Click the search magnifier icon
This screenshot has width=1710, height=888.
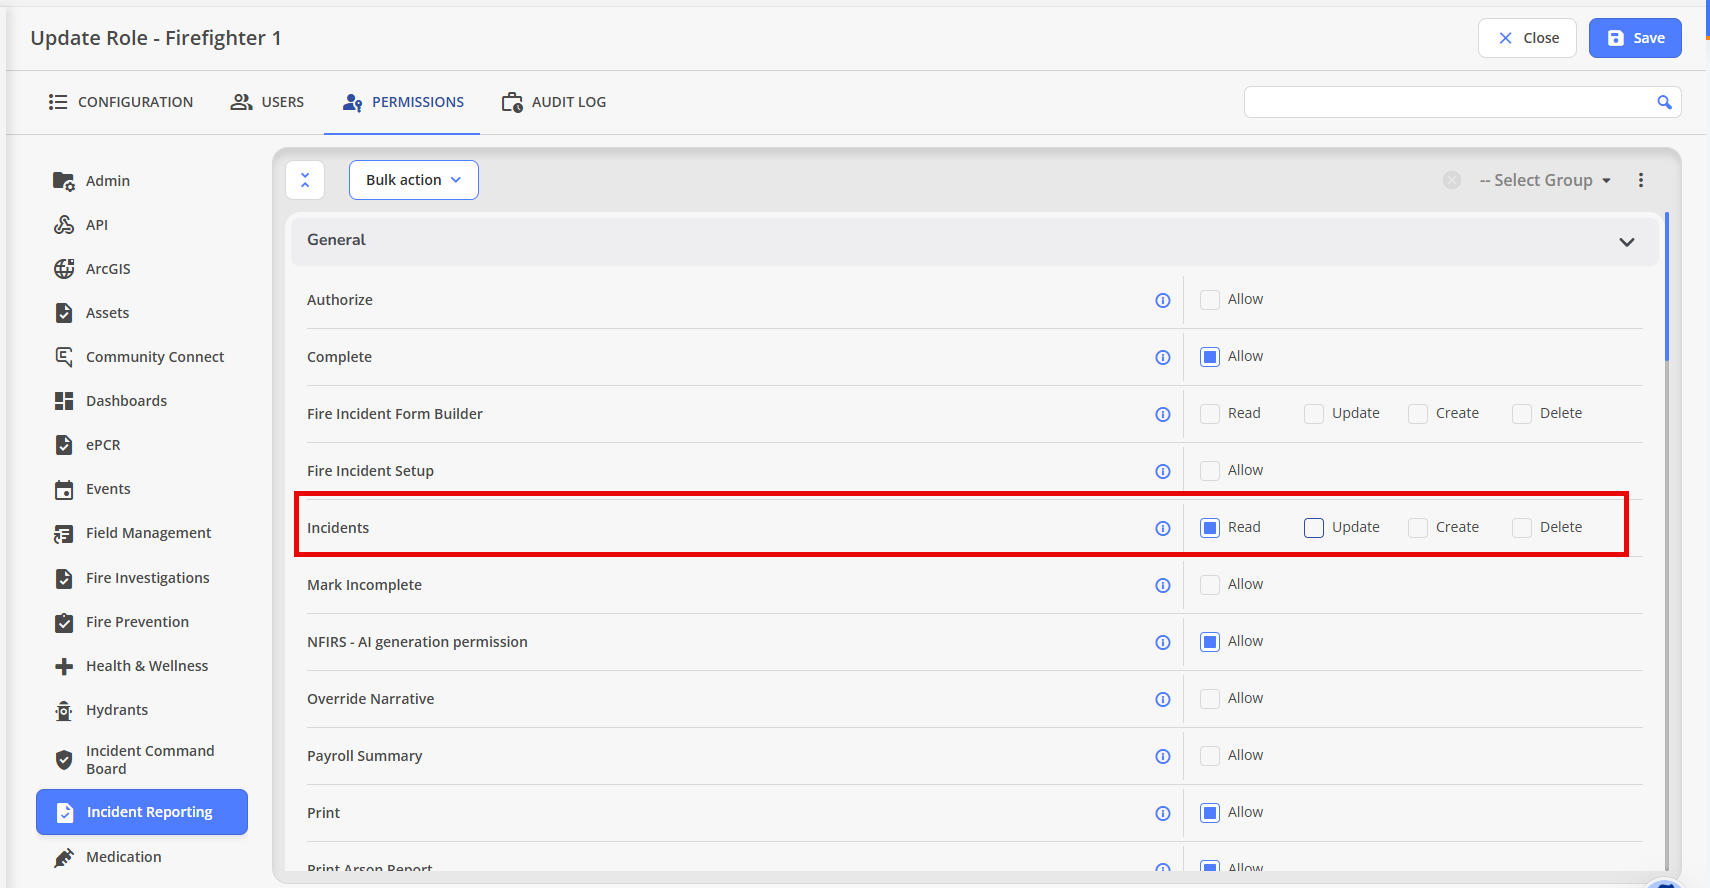tap(1664, 102)
